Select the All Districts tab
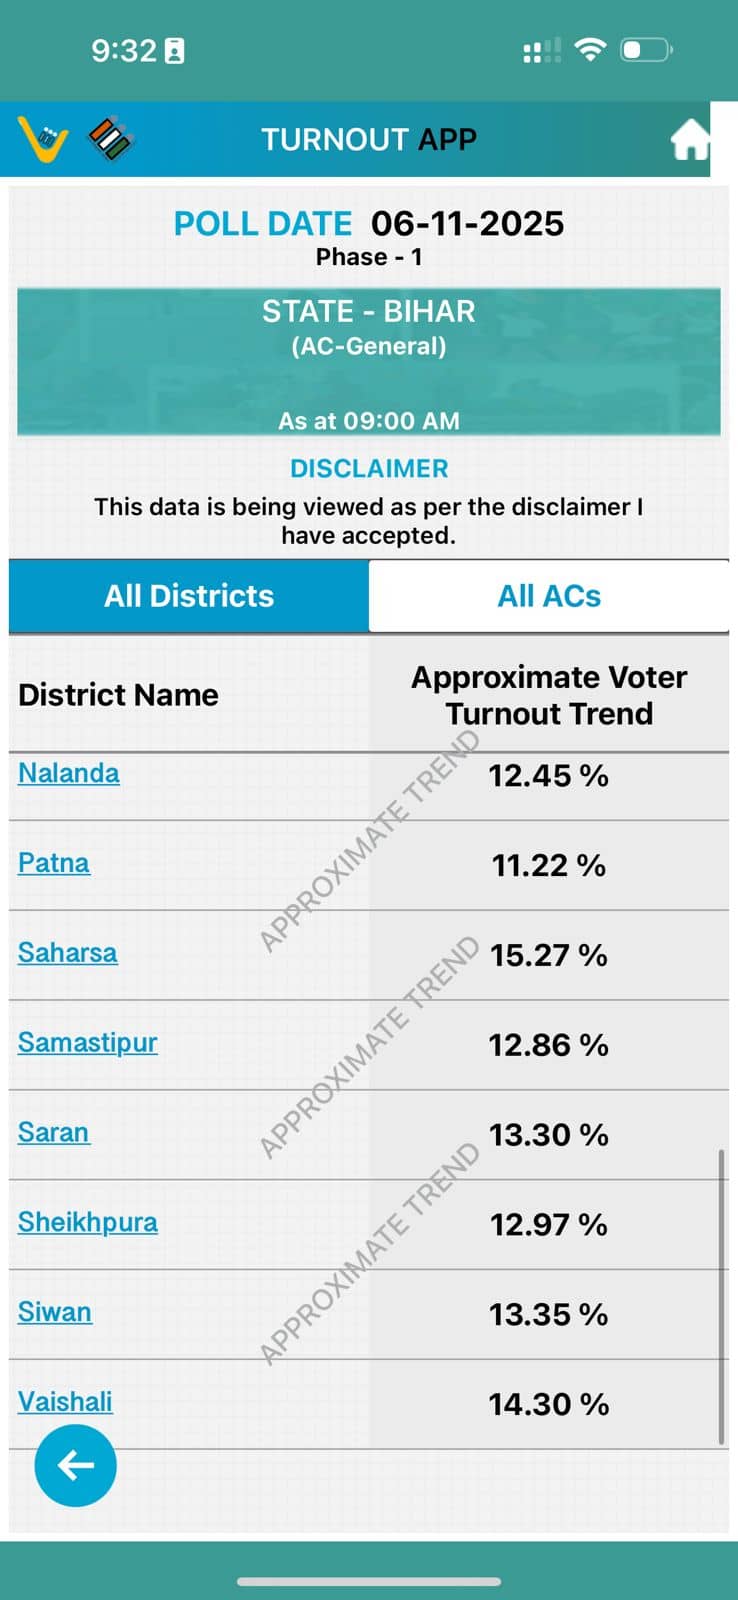 189,596
